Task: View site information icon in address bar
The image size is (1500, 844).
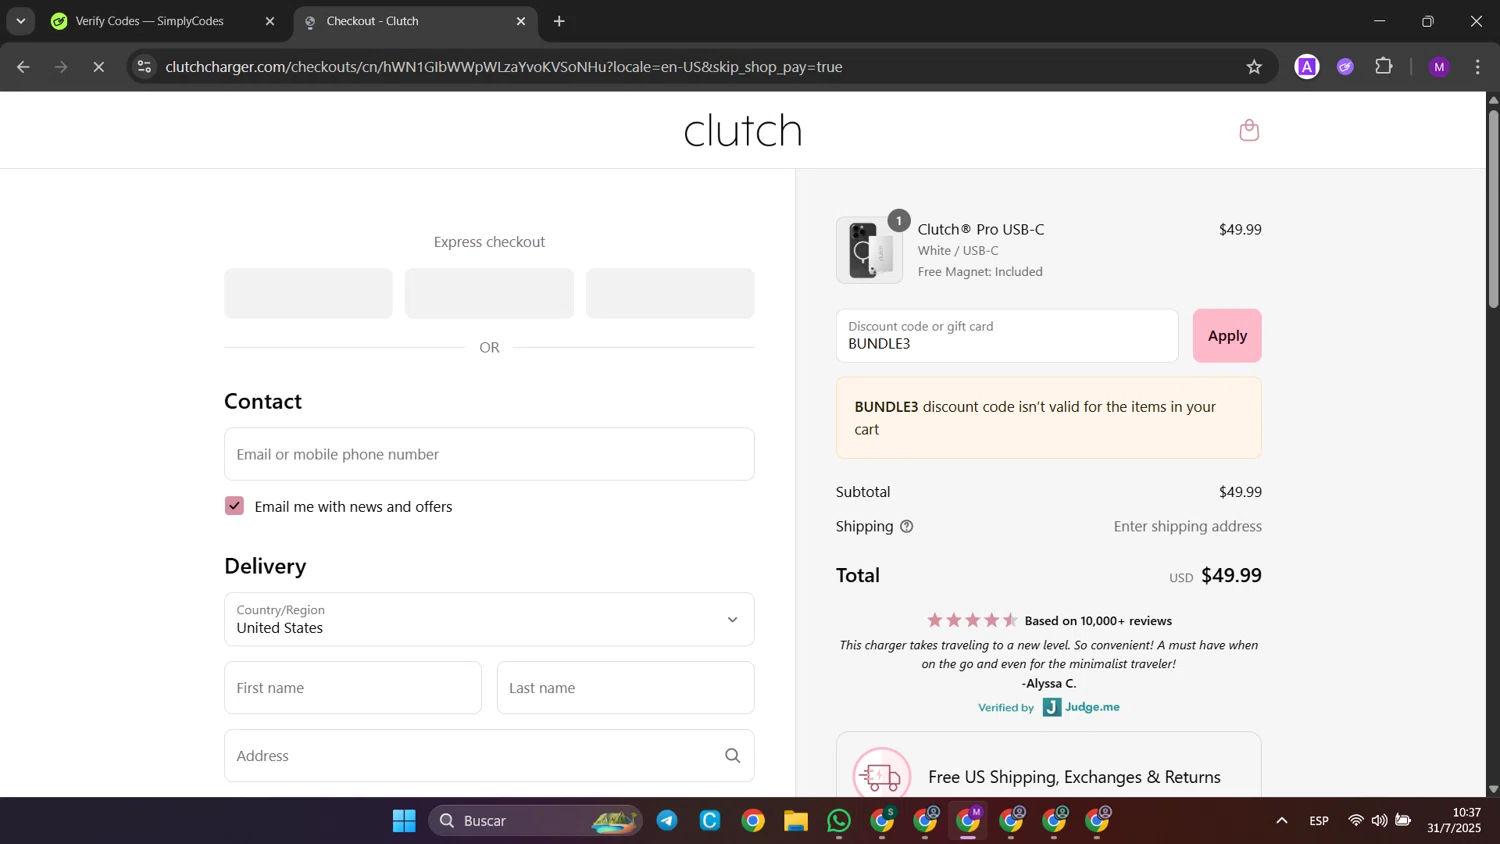Action: click(x=145, y=67)
